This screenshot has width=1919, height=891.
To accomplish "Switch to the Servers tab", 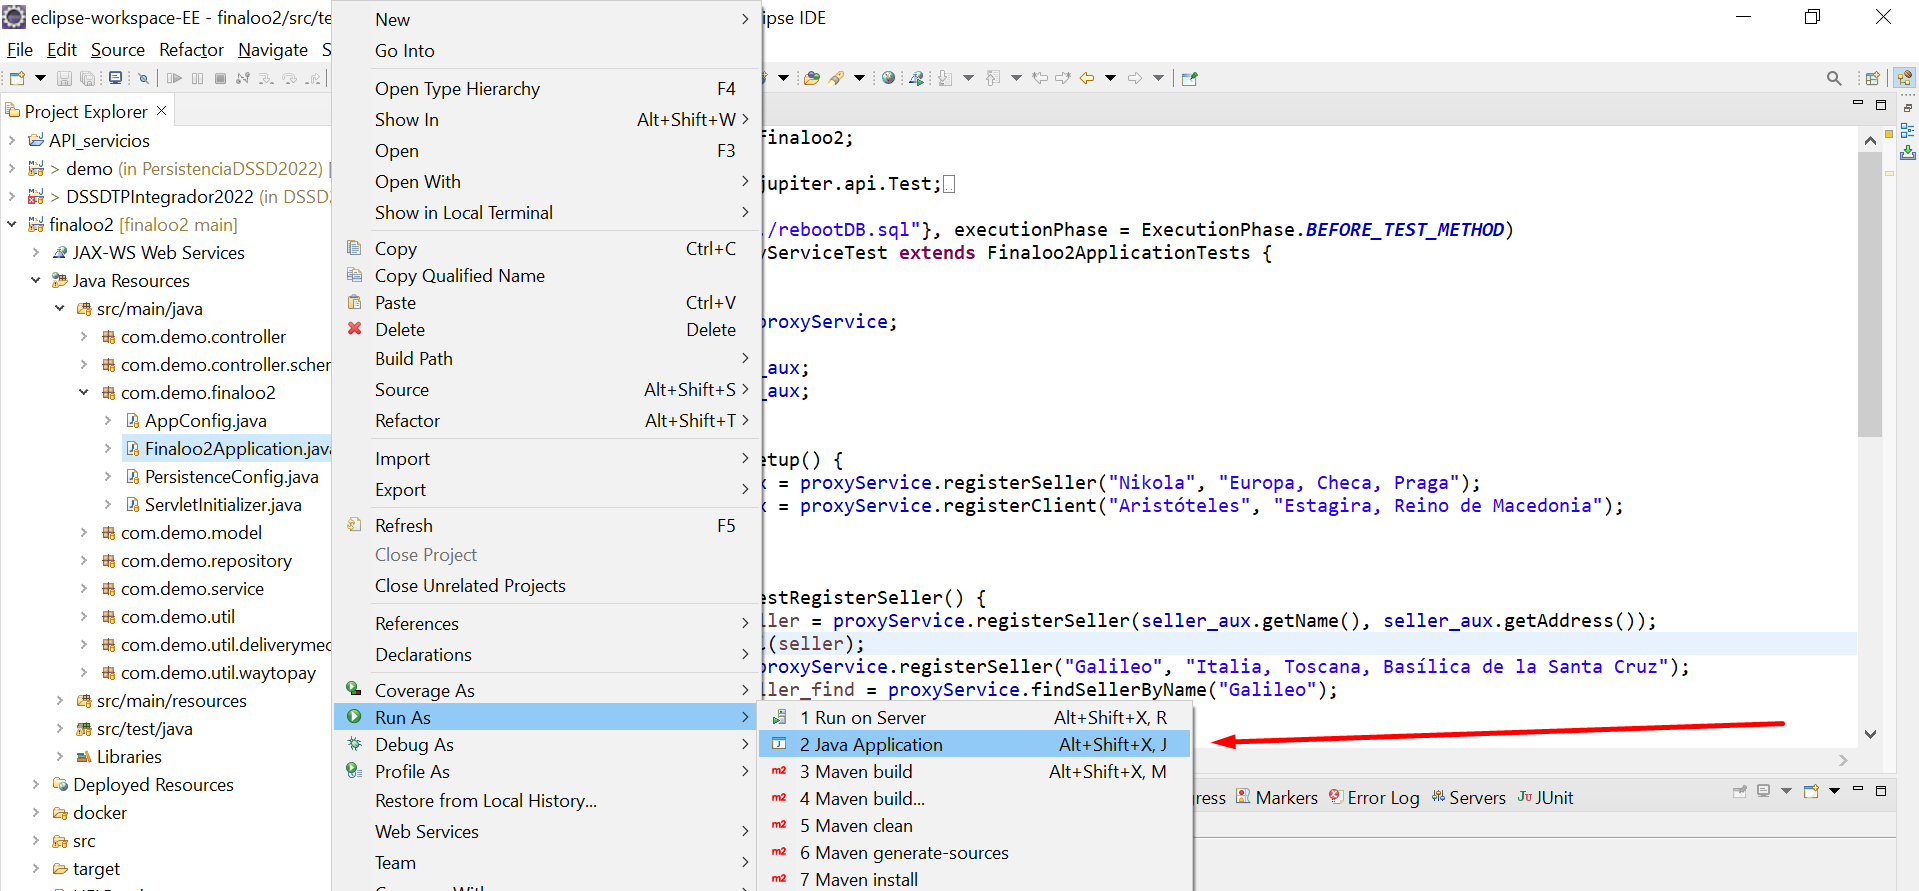I will (1468, 798).
